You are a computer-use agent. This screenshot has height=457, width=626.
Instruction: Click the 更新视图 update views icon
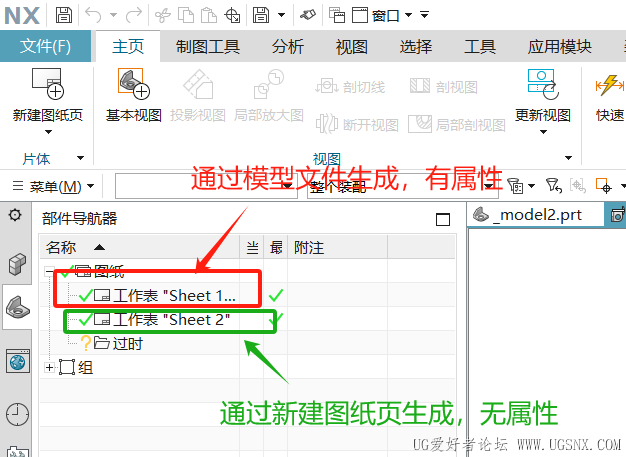(x=543, y=84)
